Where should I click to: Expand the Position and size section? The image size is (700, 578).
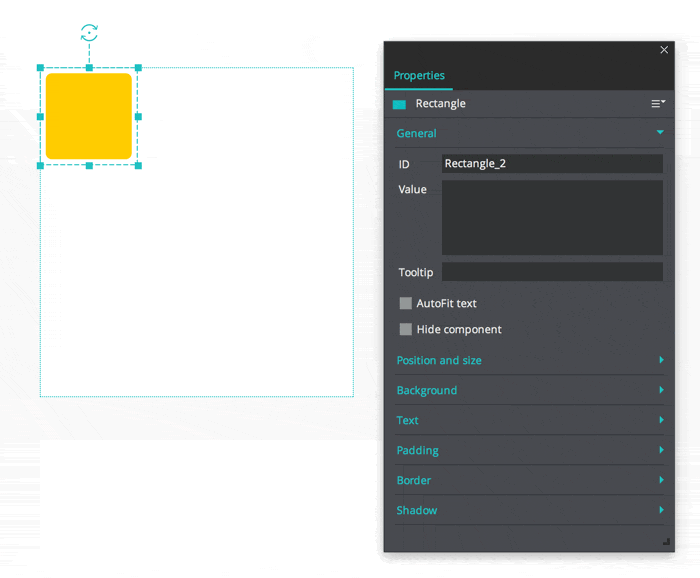pos(661,360)
